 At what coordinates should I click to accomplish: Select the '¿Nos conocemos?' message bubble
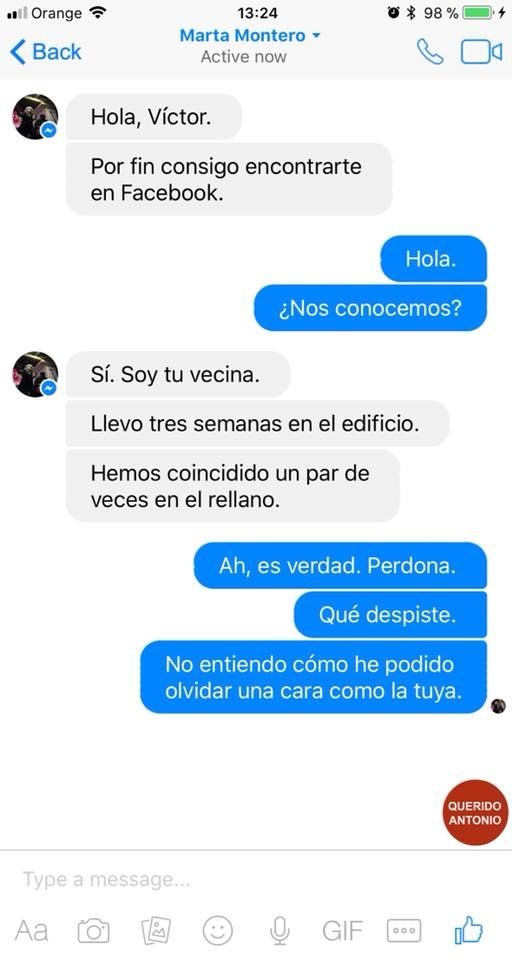pyautogui.click(x=371, y=308)
